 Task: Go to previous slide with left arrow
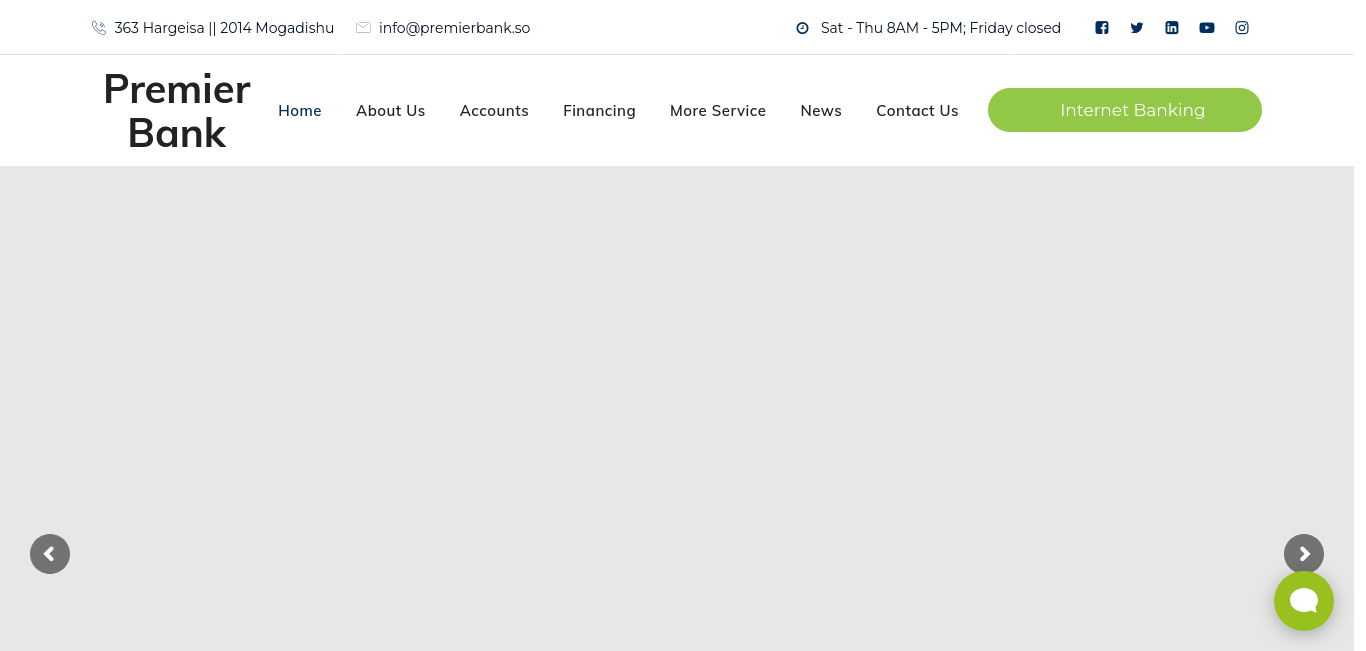50,554
